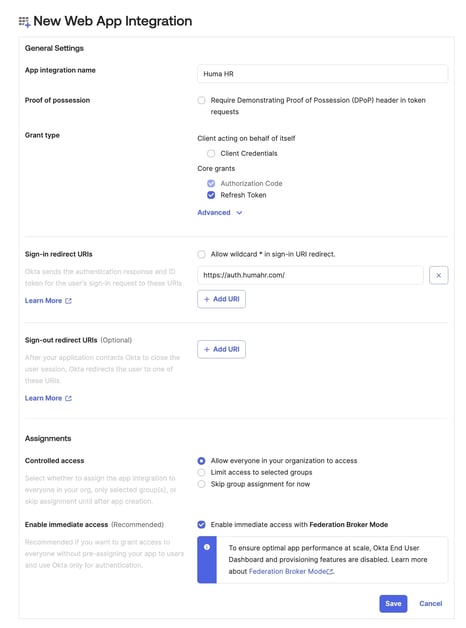The image size is (466, 628).
Task: Click the chevron next to Advanced
Action: [239, 213]
